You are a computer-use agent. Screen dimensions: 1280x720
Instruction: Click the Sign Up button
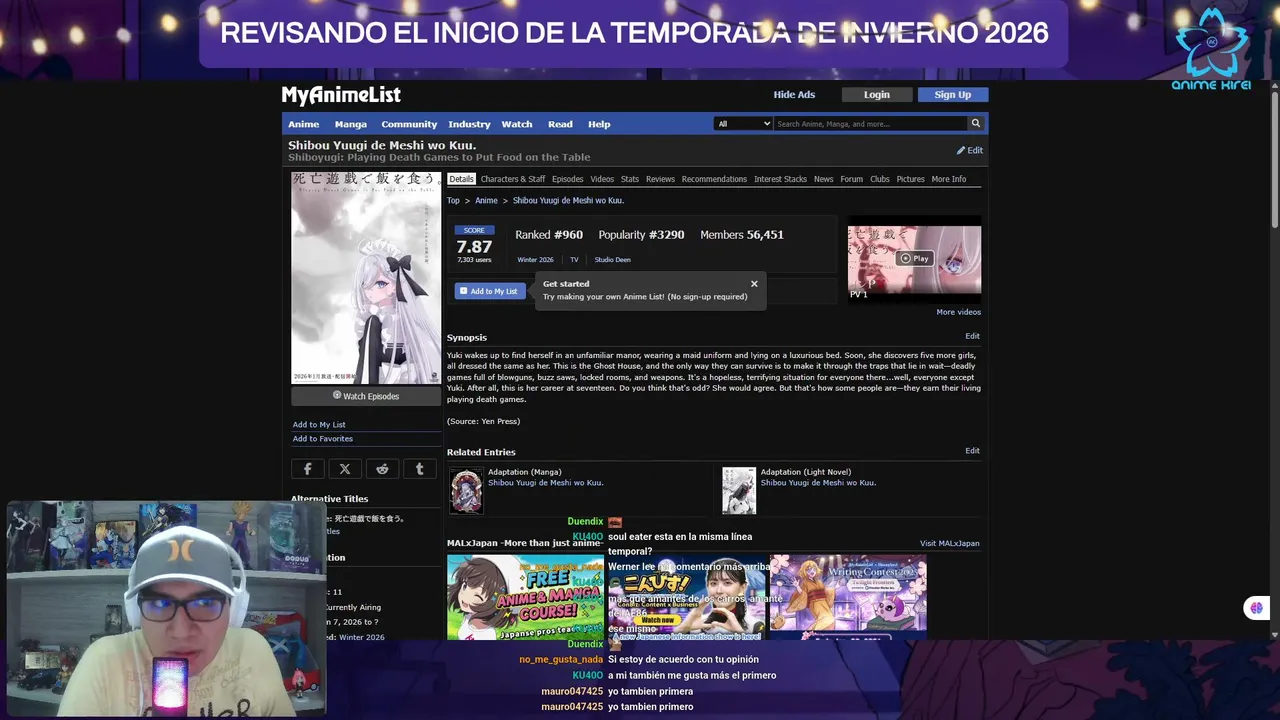(x=952, y=94)
